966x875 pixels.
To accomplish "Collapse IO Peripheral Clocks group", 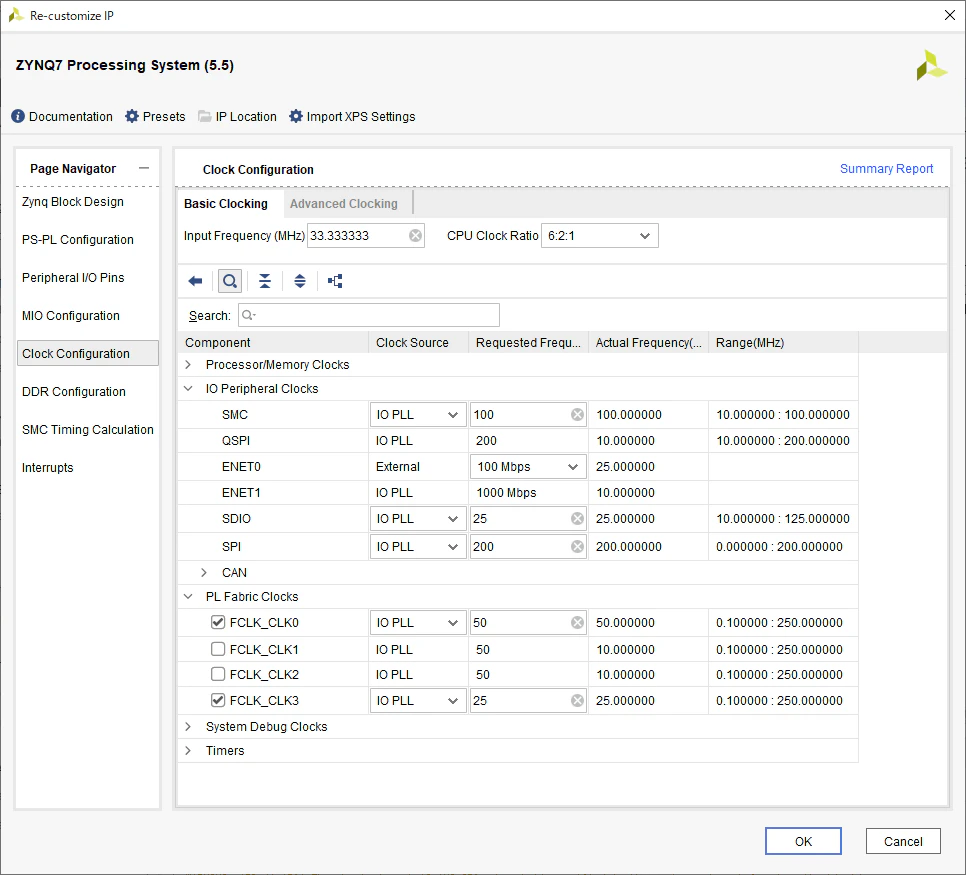I will (189, 389).
